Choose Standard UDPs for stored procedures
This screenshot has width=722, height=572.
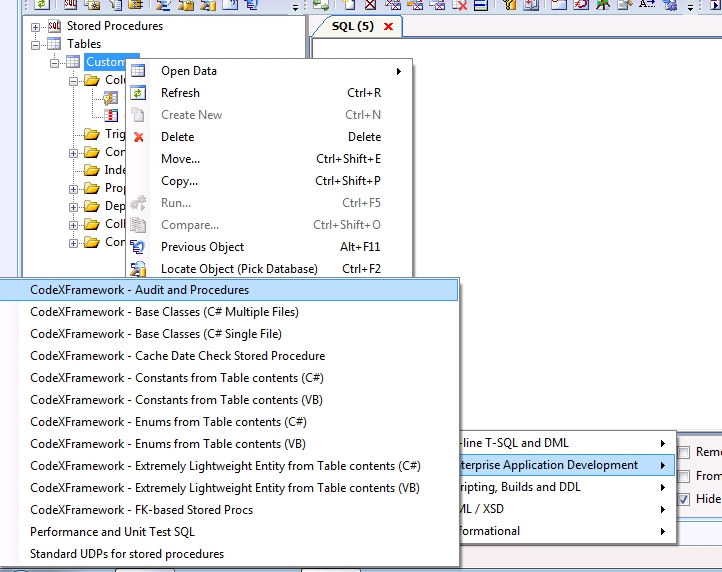click(x=229, y=554)
